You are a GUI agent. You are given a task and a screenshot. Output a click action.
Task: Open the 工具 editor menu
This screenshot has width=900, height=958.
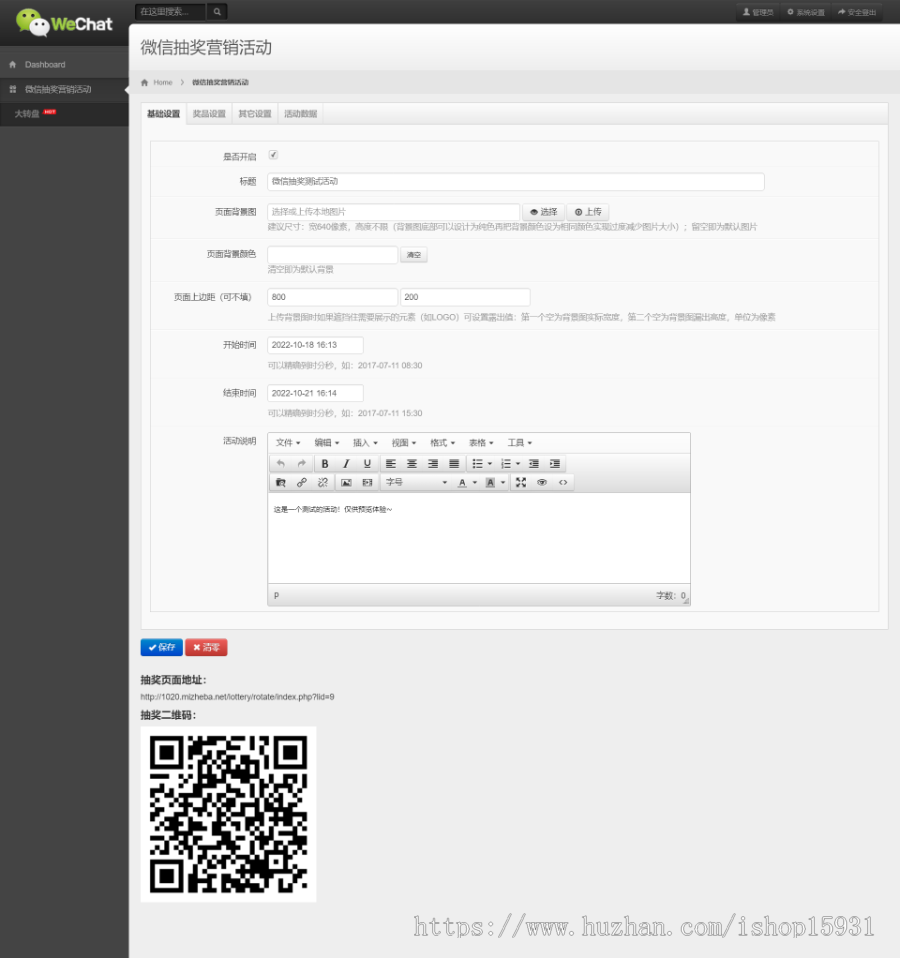point(519,442)
